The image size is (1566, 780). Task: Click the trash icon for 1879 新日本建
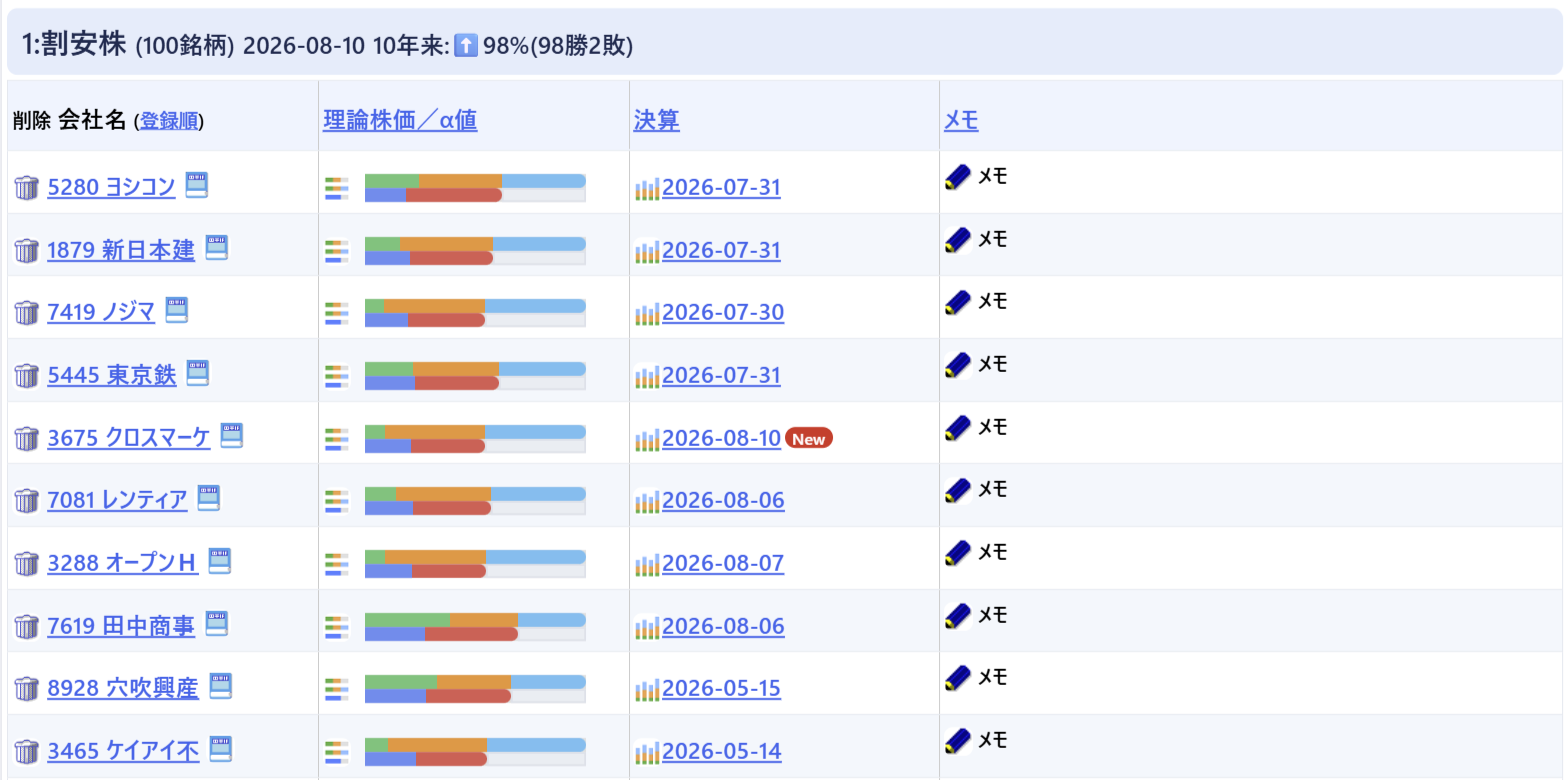26,250
